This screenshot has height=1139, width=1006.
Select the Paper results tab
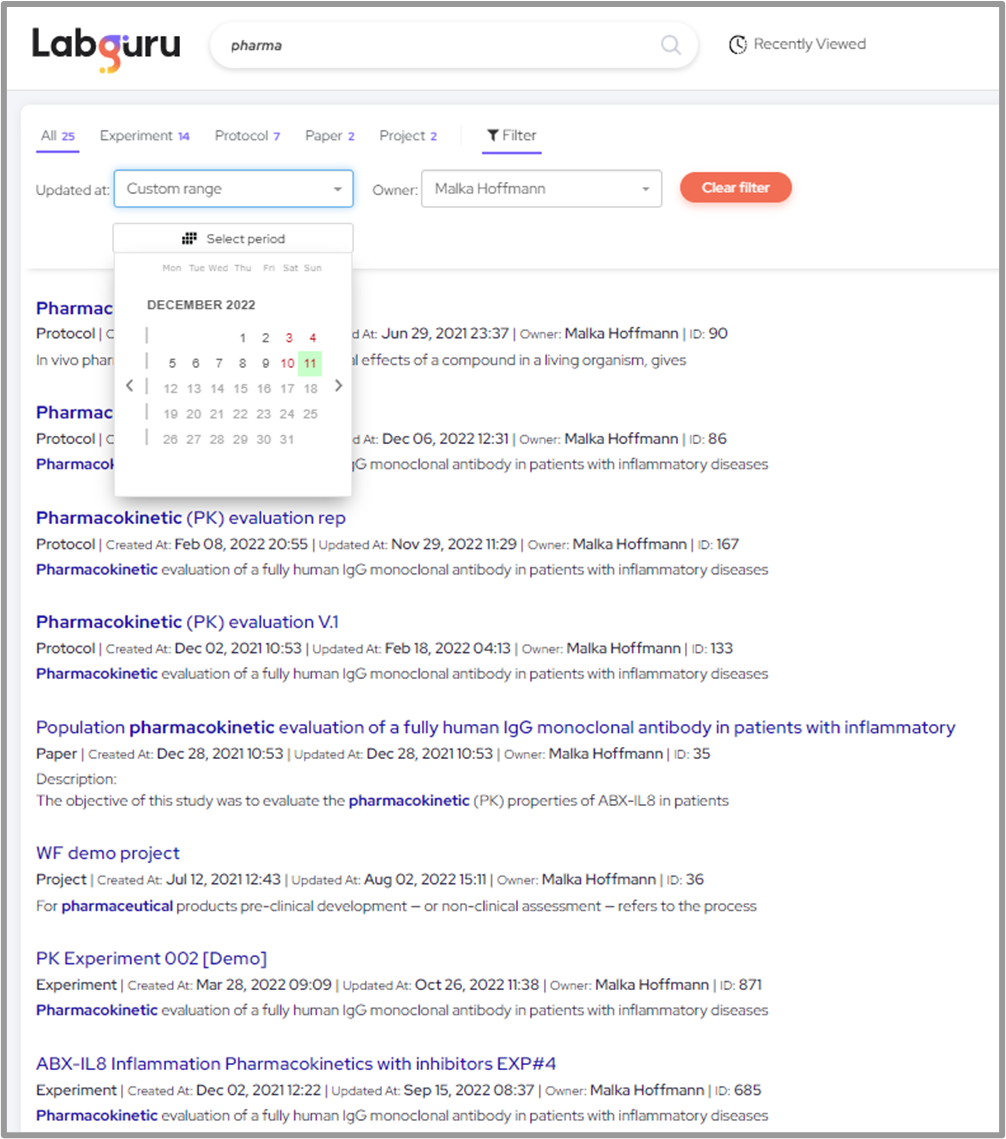[329, 136]
